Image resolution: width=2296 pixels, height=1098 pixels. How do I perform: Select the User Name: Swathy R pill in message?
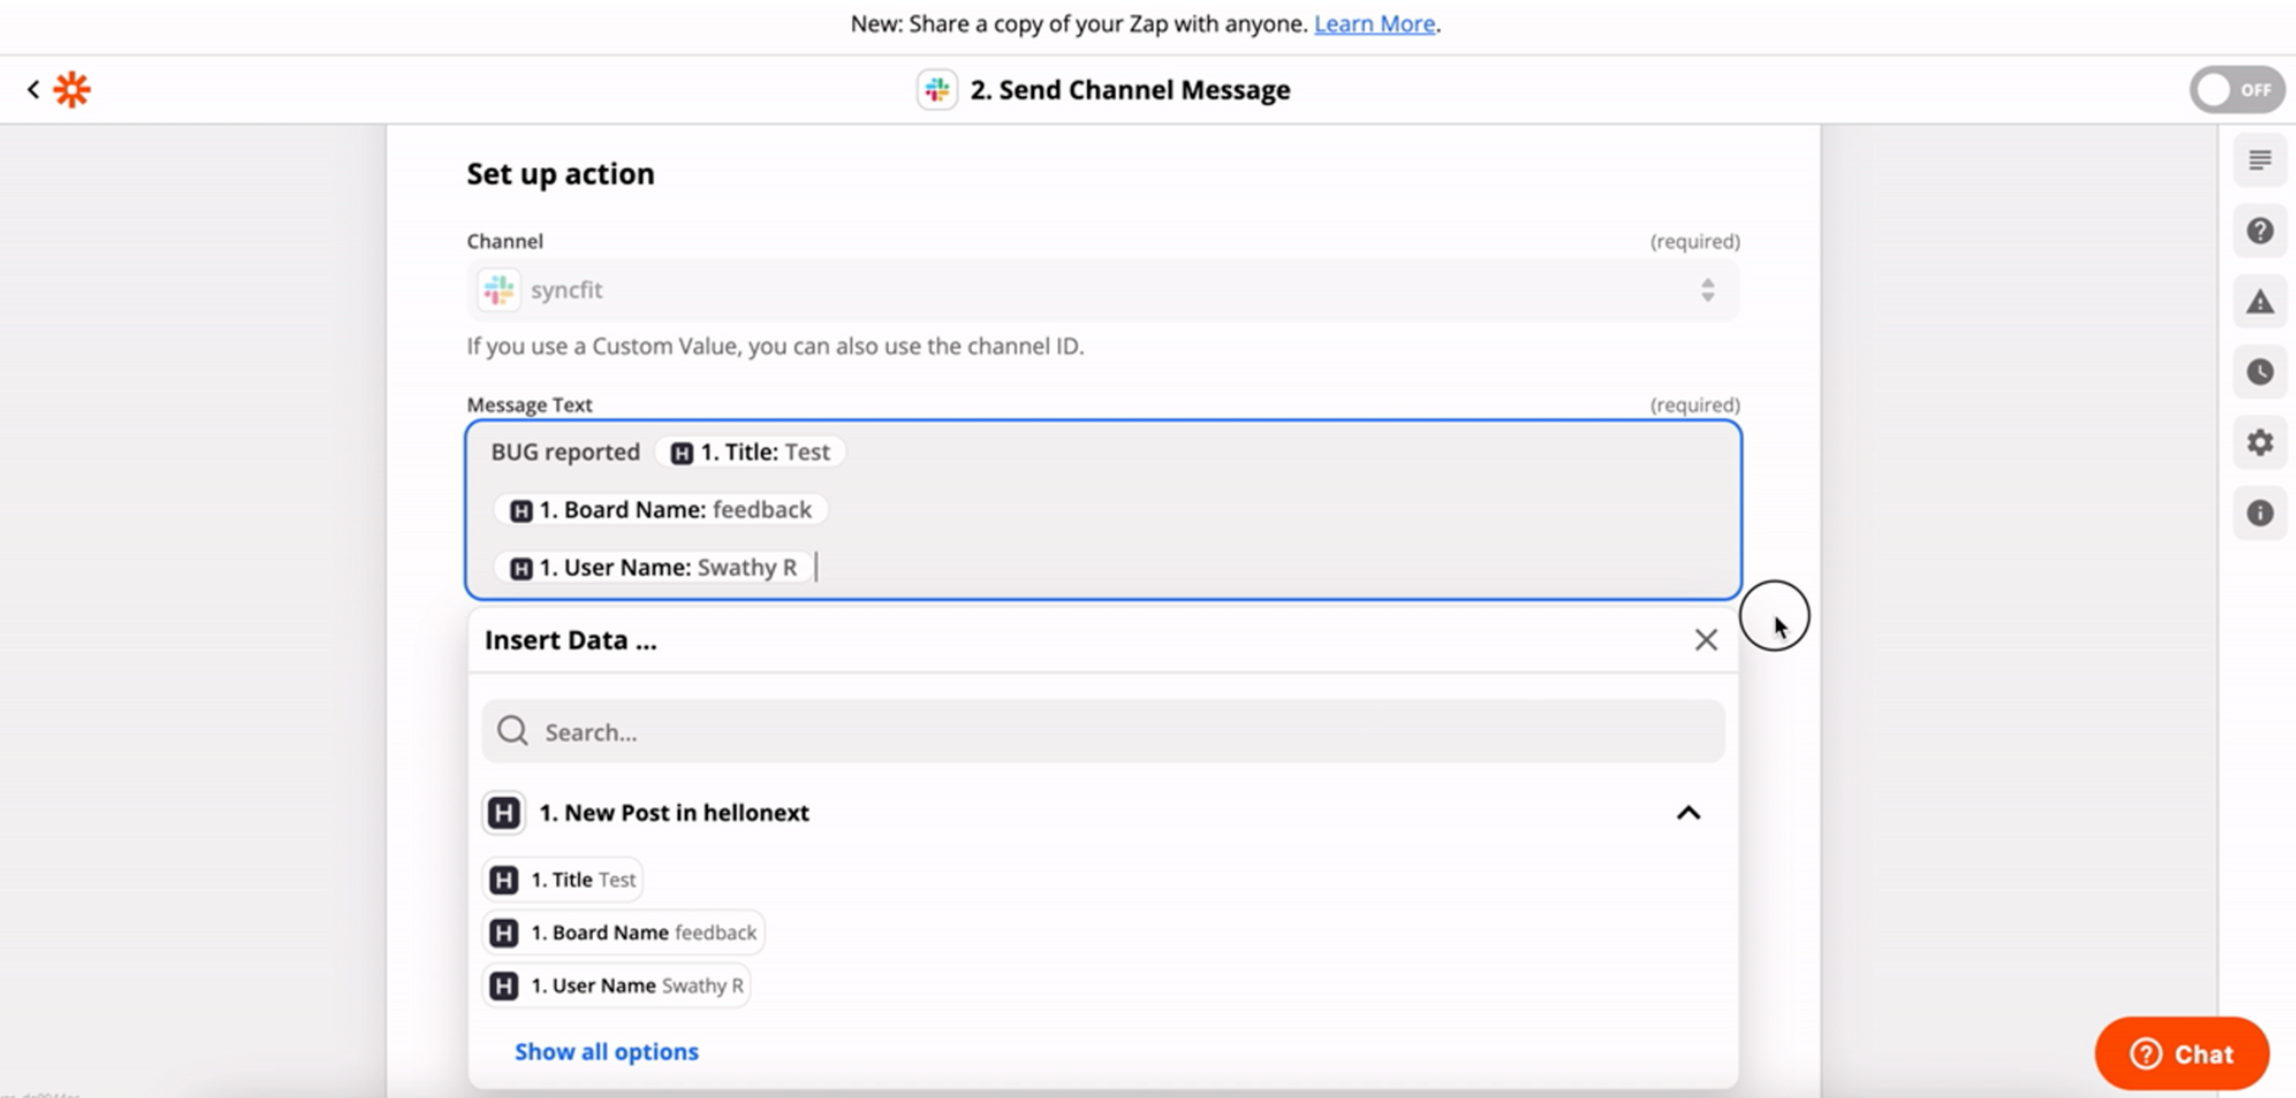pyautogui.click(x=653, y=568)
